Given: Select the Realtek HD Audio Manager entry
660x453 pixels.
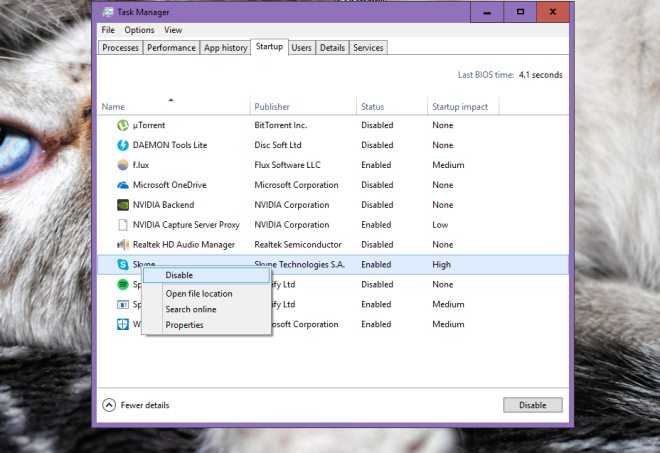Looking at the screenshot, I should (x=184, y=244).
